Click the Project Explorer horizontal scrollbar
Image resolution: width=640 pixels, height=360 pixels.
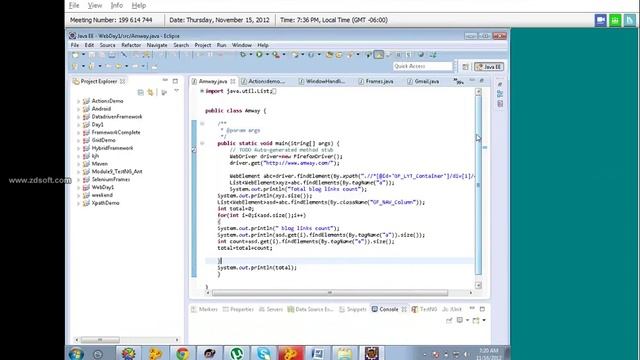[100, 340]
